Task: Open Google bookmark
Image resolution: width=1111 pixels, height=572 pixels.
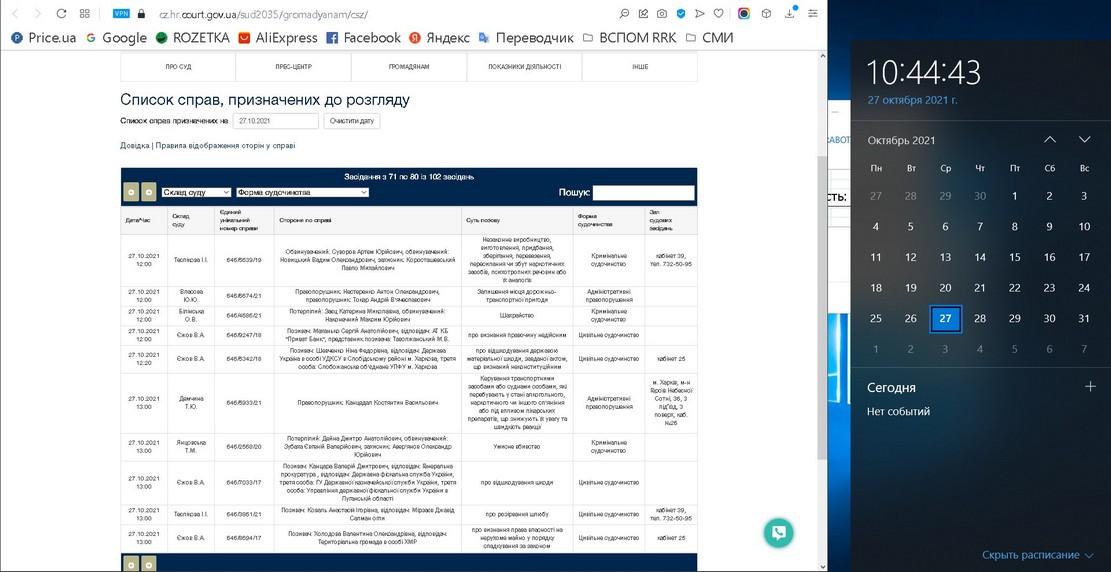Action: [x=116, y=38]
